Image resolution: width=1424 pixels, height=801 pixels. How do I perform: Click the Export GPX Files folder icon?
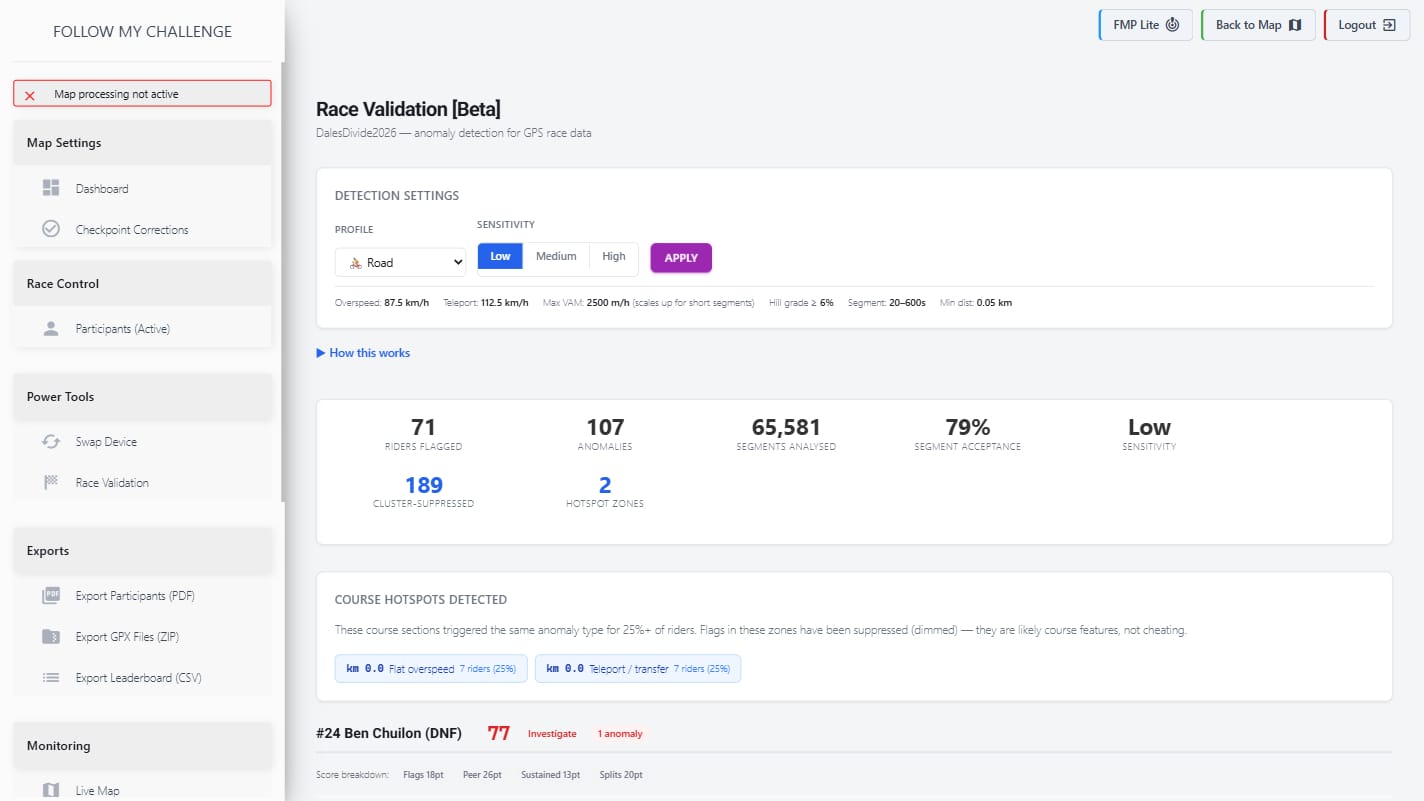(51, 636)
